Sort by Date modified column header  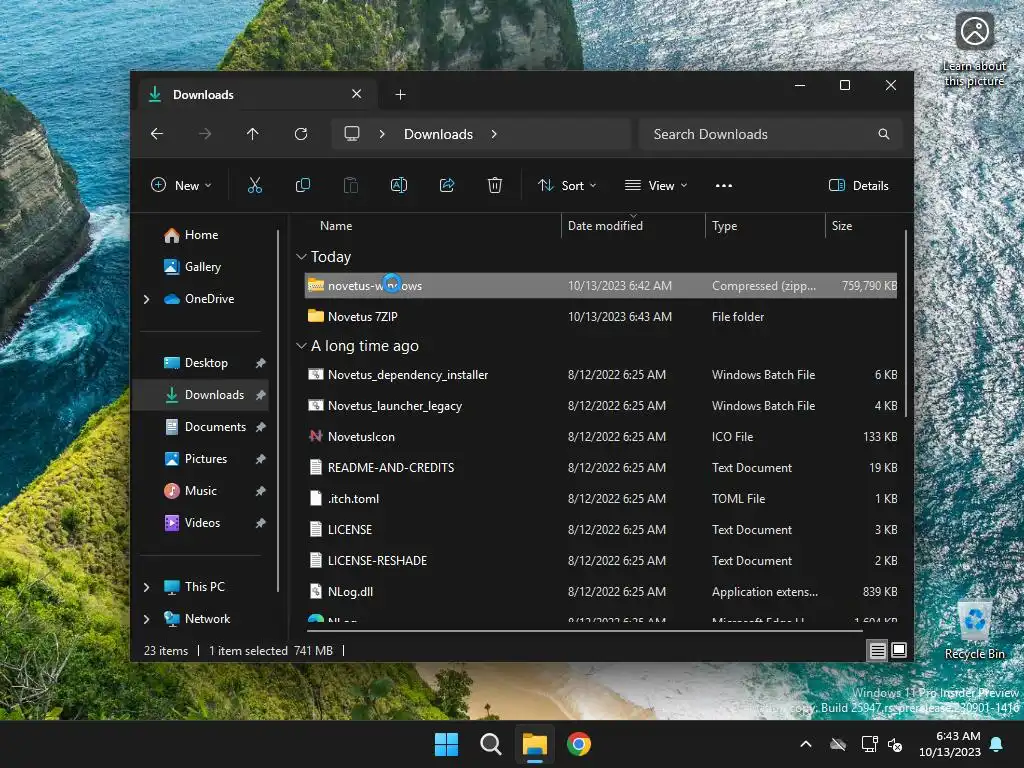[x=605, y=226]
